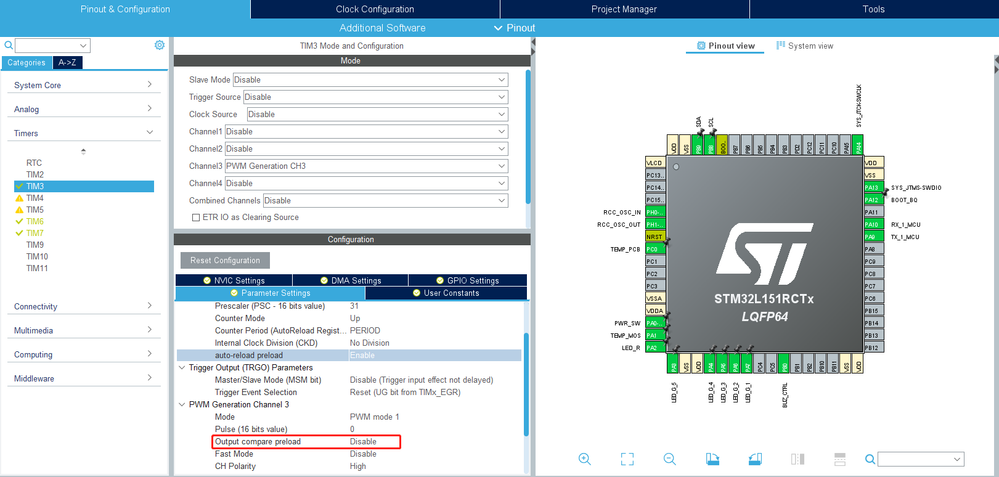Enable ETR IO as Clearing Source checkbox
999x477 pixels.
click(x=196, y=217)
